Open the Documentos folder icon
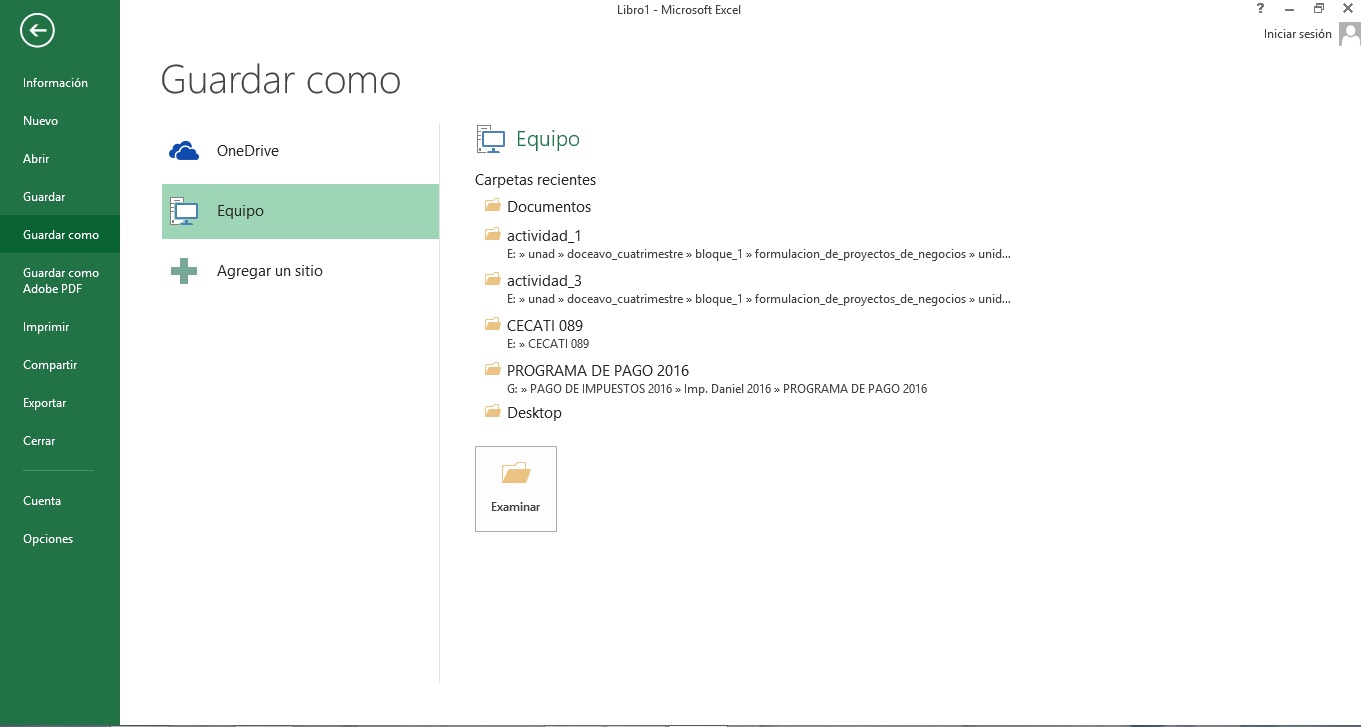Image resolution: width=1361 pixels, height=727 pixels. 492,206
